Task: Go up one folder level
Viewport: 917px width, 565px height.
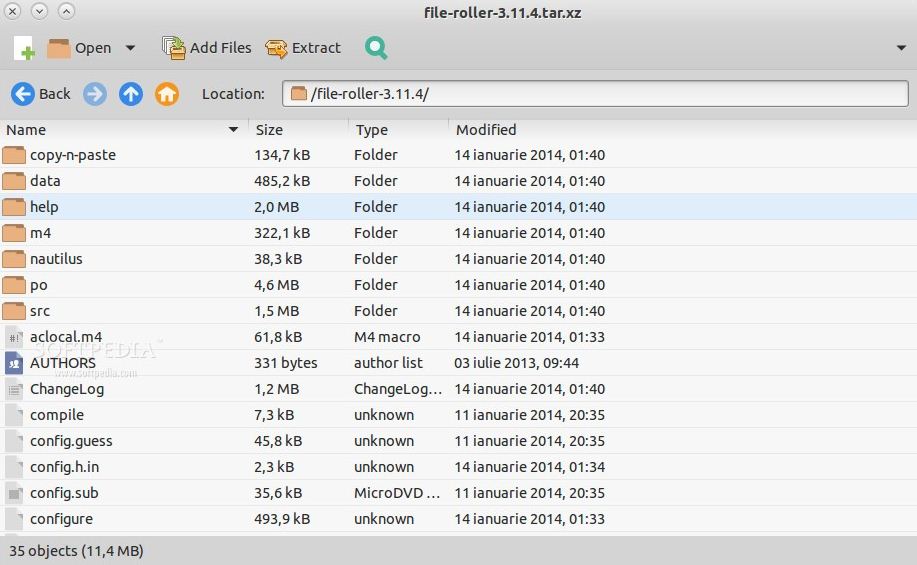Action: 131,94
